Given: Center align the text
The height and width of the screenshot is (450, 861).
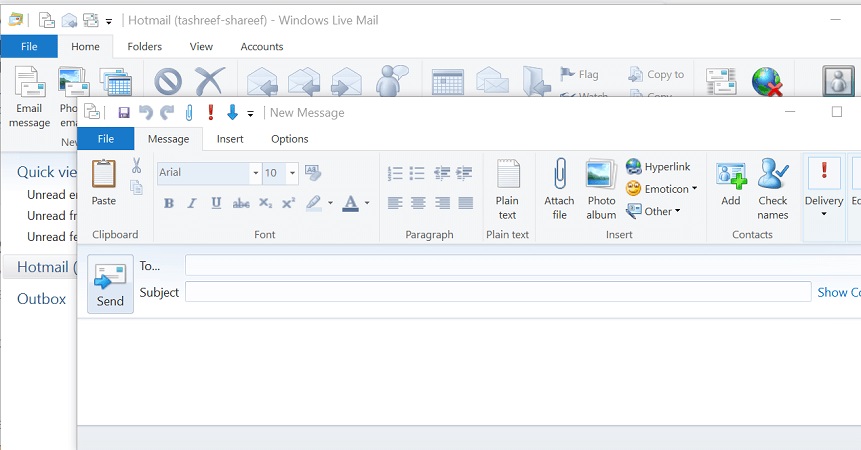Looking at the screenshot, I should pos(418,203).
